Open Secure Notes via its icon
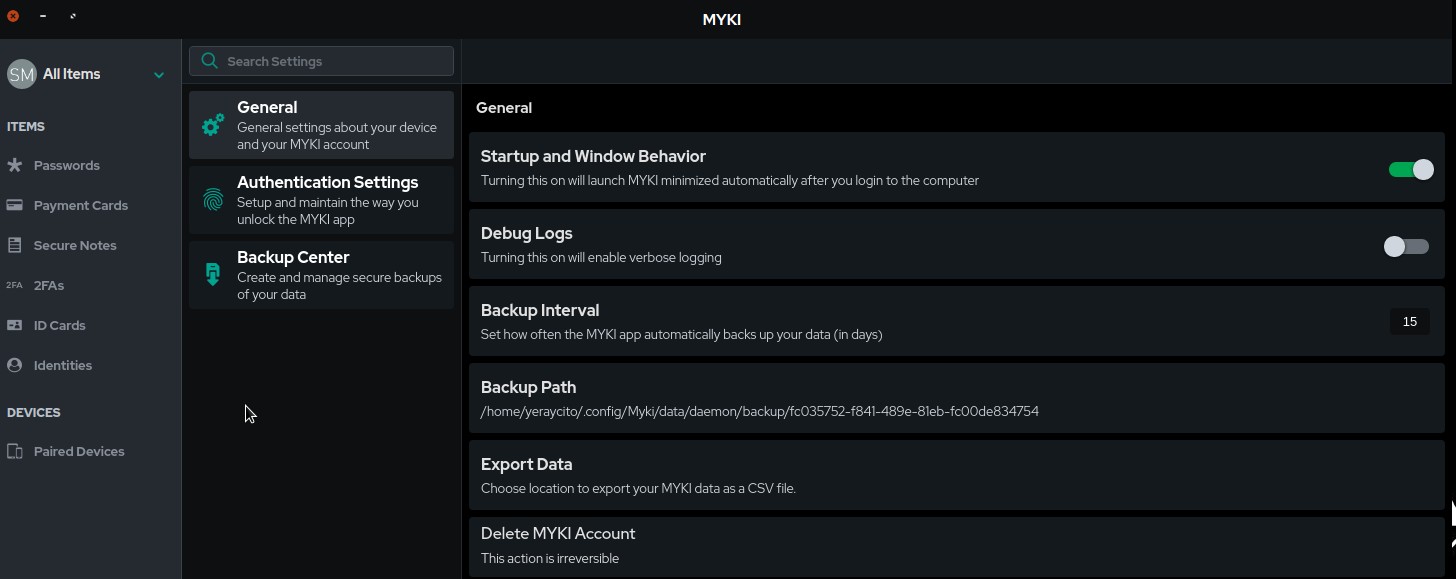Viewport: 1456px width, 579px height. tap(15, 245)
